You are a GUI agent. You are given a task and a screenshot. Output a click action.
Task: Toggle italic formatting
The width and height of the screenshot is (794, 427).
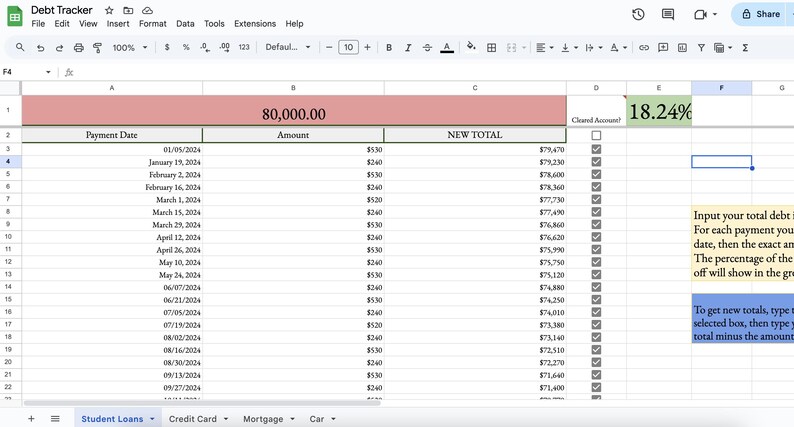point(408,48)
